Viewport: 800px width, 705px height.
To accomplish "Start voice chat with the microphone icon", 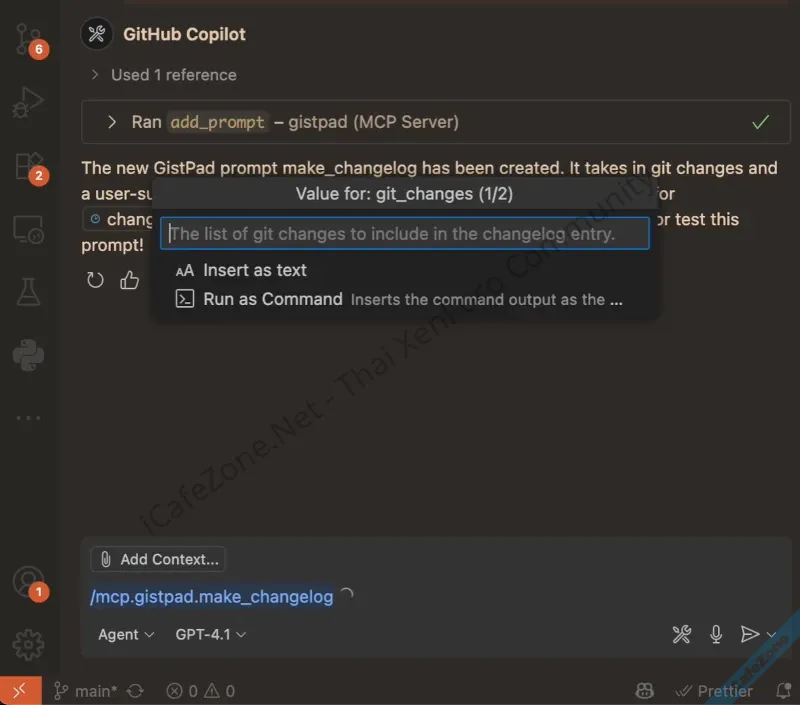I will point(716,634).
